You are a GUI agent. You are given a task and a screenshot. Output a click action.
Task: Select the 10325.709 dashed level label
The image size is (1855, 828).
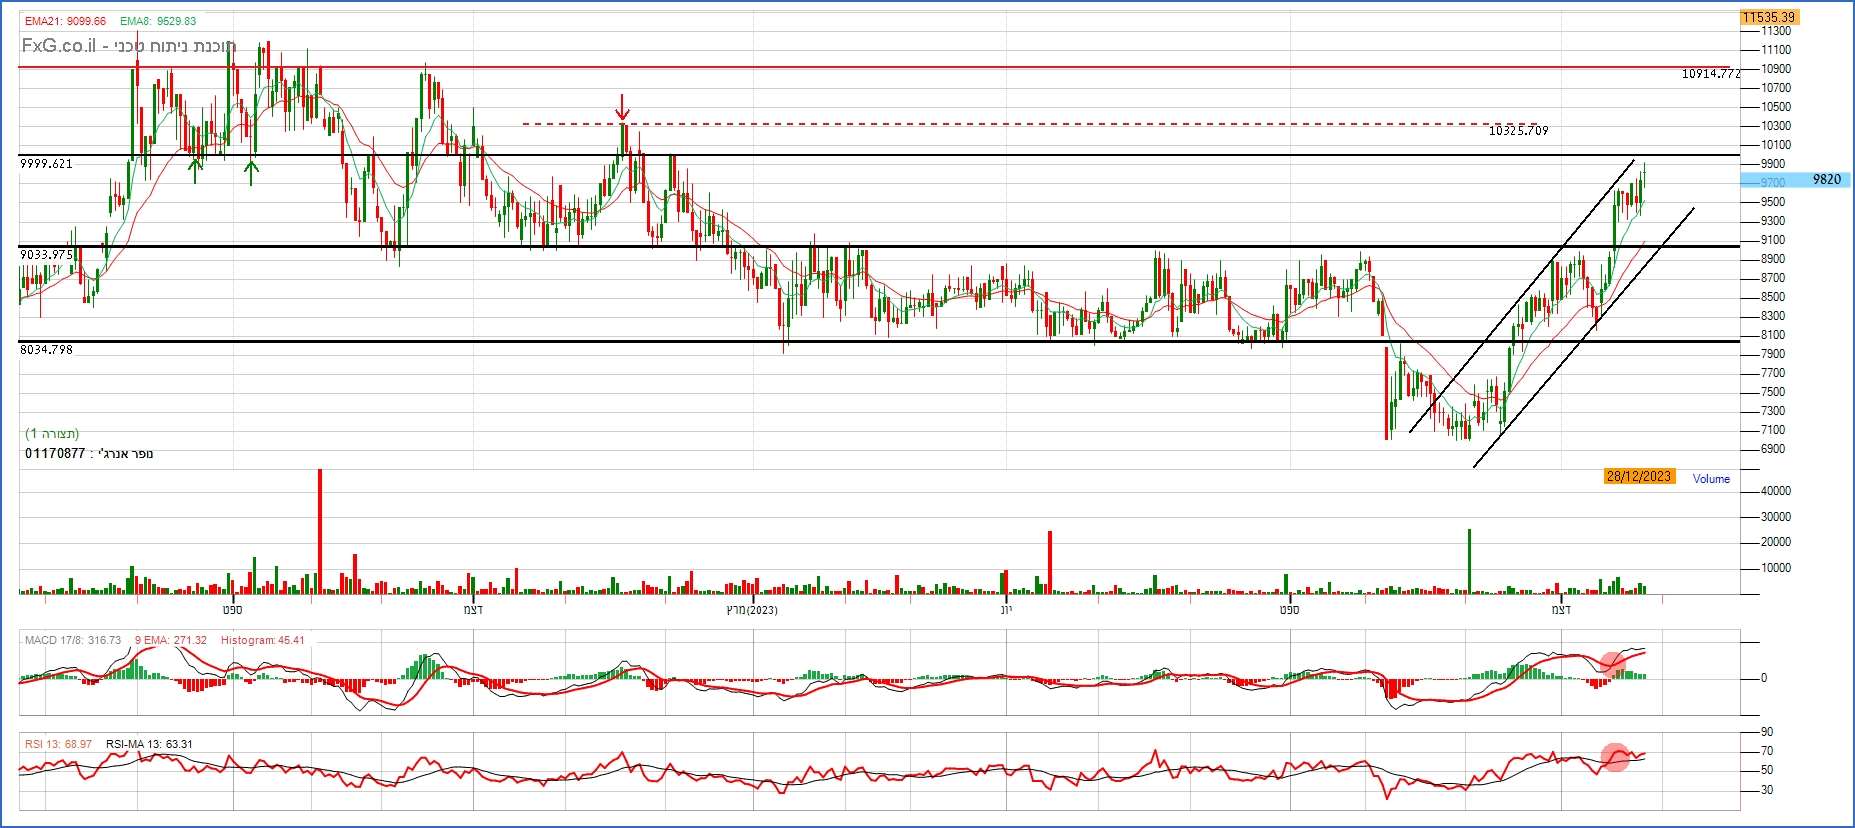point(1518,131)
